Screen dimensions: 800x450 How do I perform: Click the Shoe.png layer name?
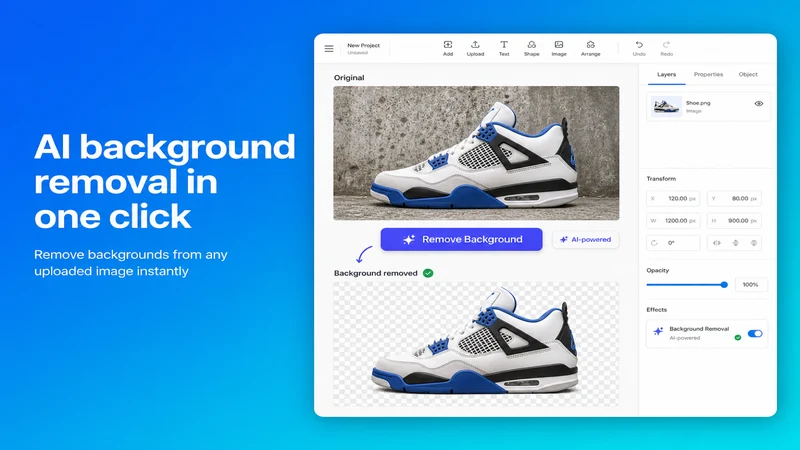point(698,103)
